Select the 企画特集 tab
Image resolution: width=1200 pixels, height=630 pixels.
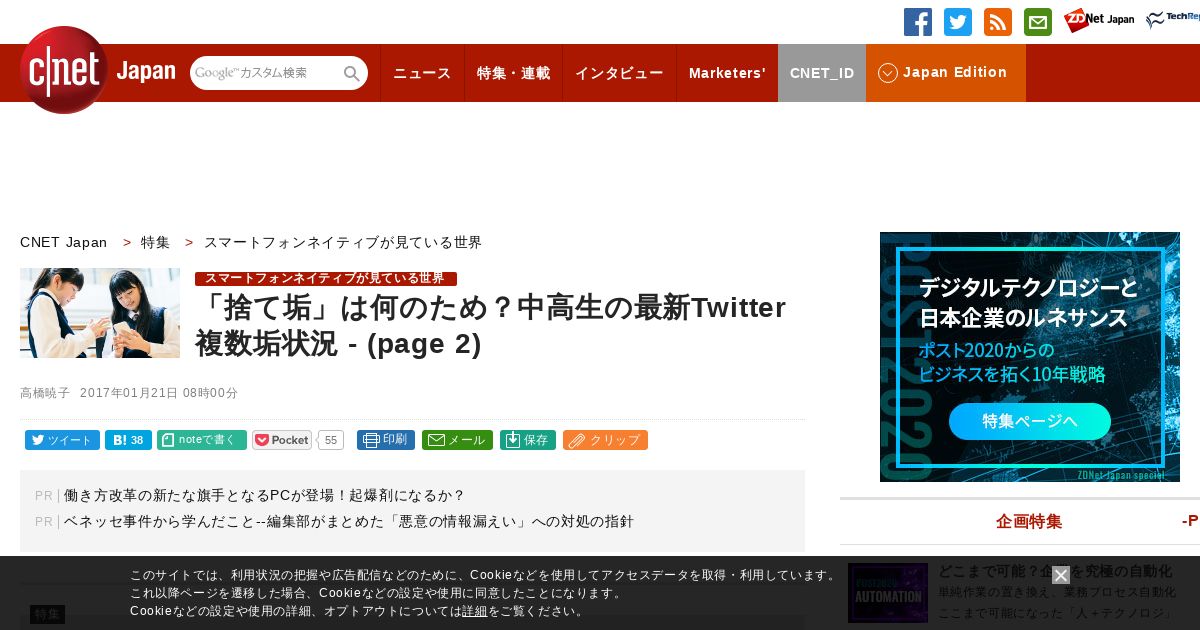1029,521
